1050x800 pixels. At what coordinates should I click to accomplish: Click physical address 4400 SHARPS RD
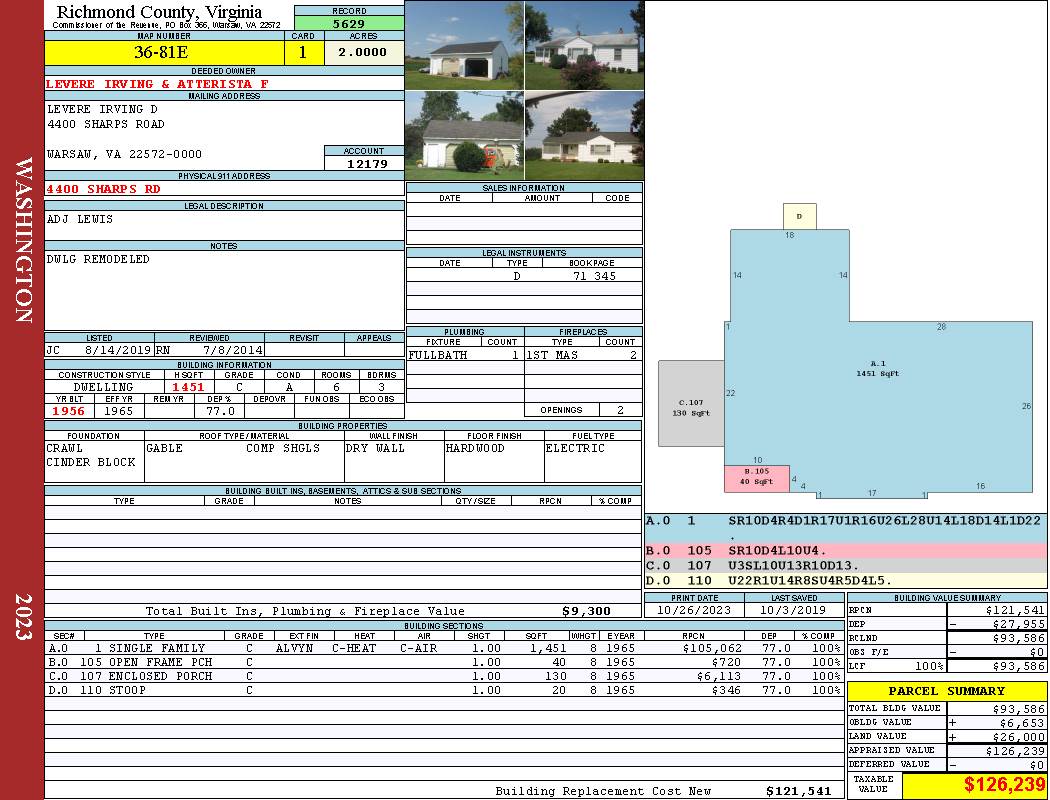click(x=103, y=189)
